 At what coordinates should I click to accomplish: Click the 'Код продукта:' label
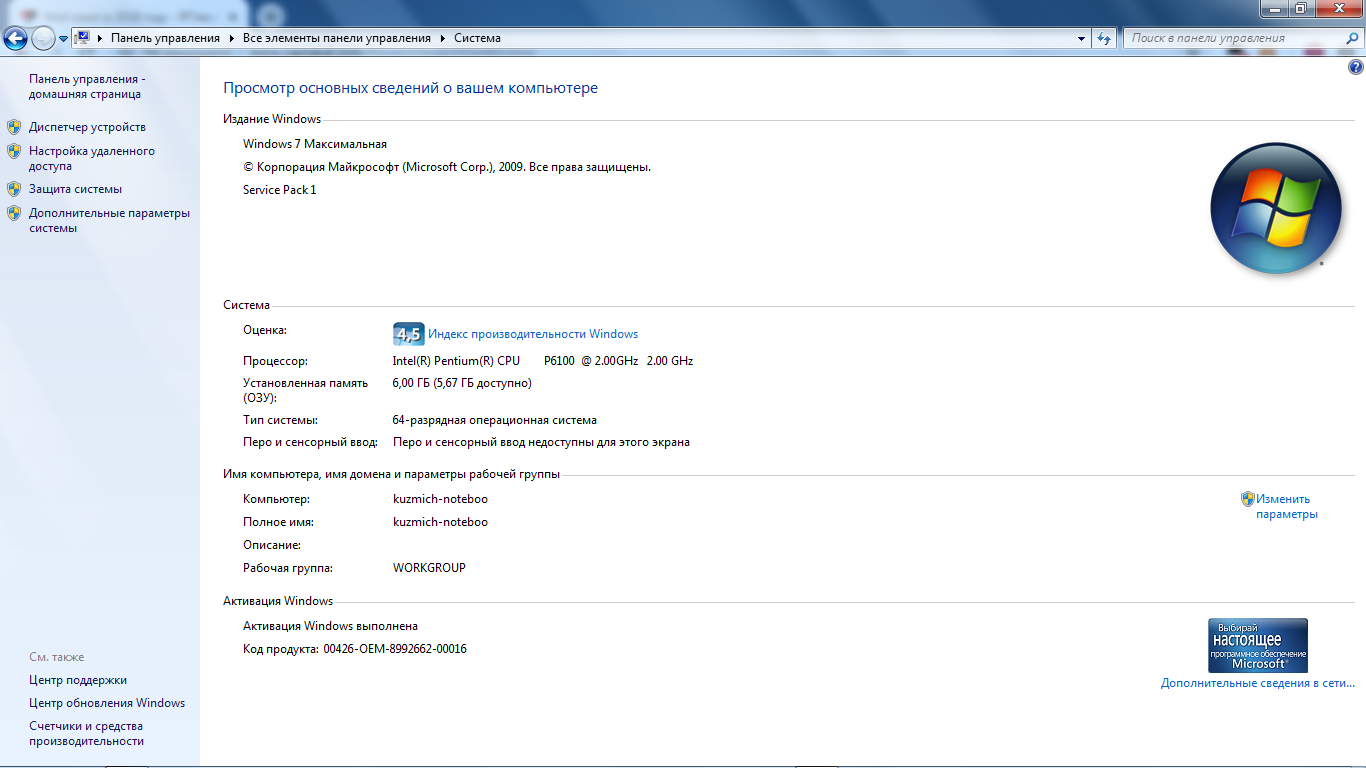click(279, 649)
